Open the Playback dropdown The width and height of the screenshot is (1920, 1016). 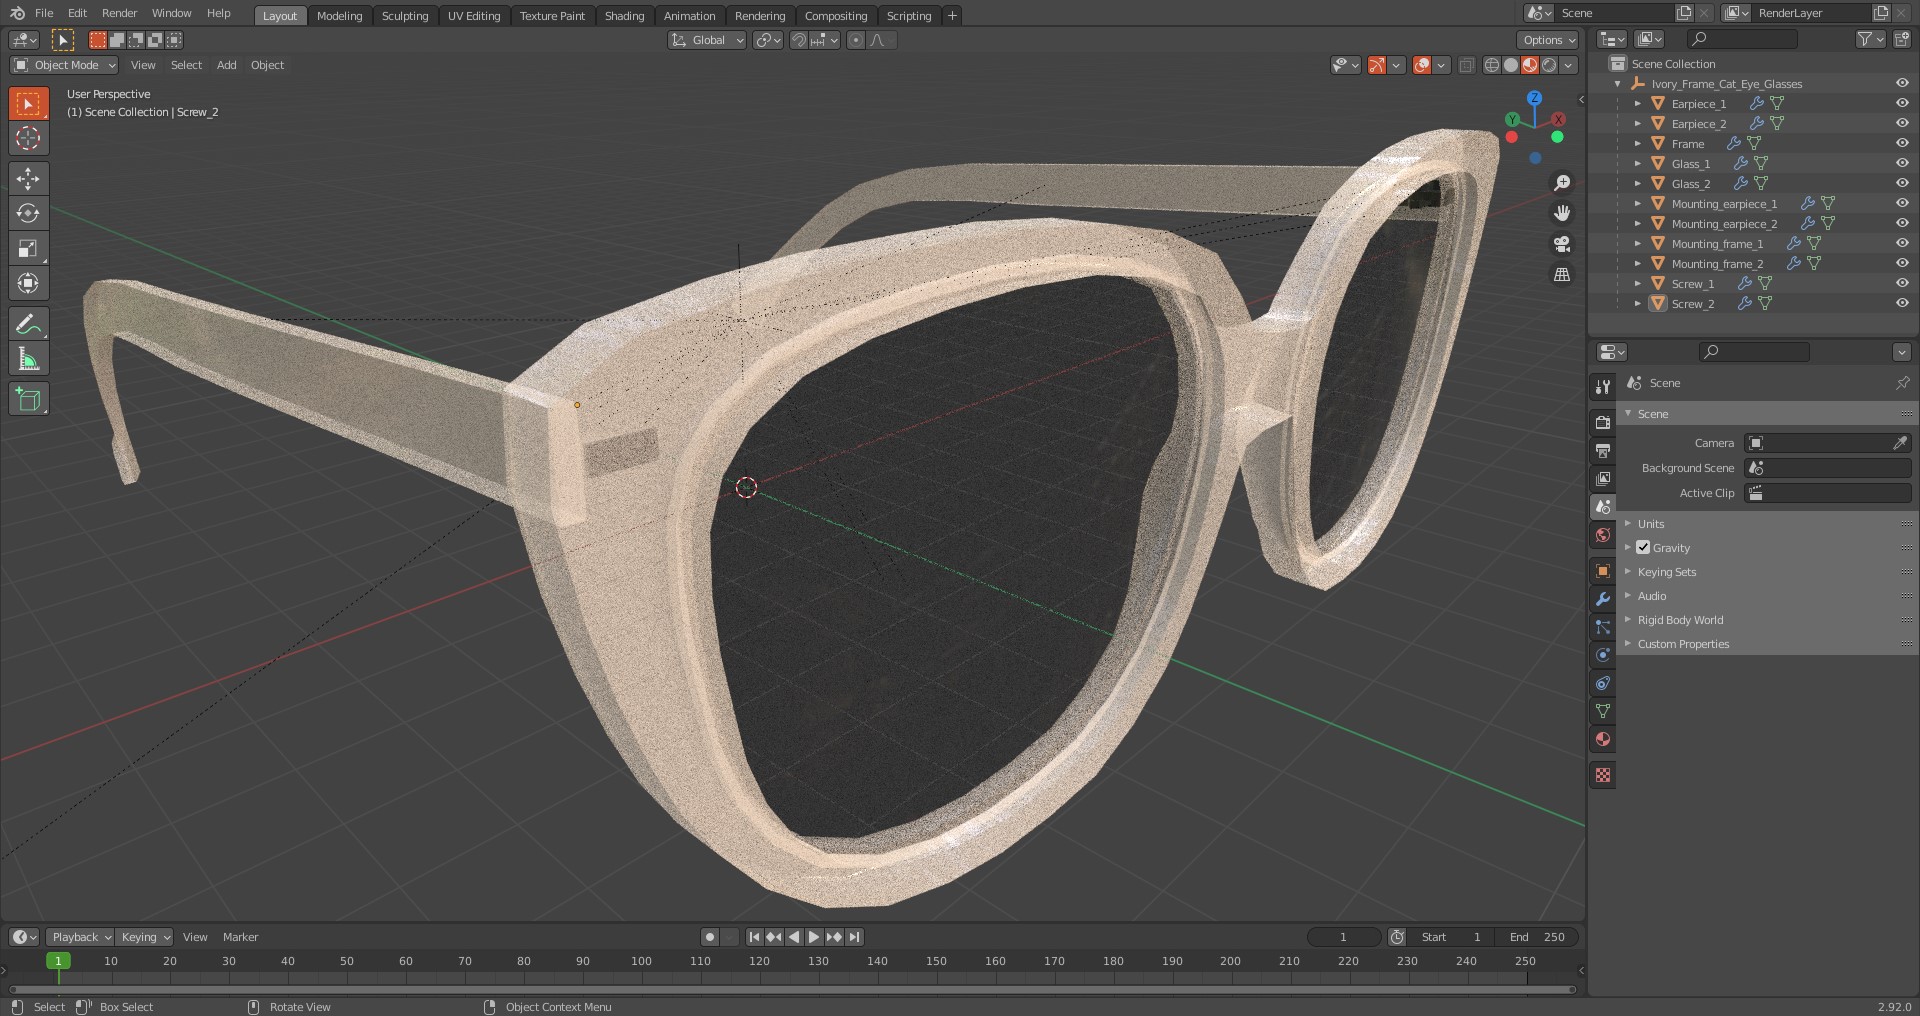(x=80, y=937)
